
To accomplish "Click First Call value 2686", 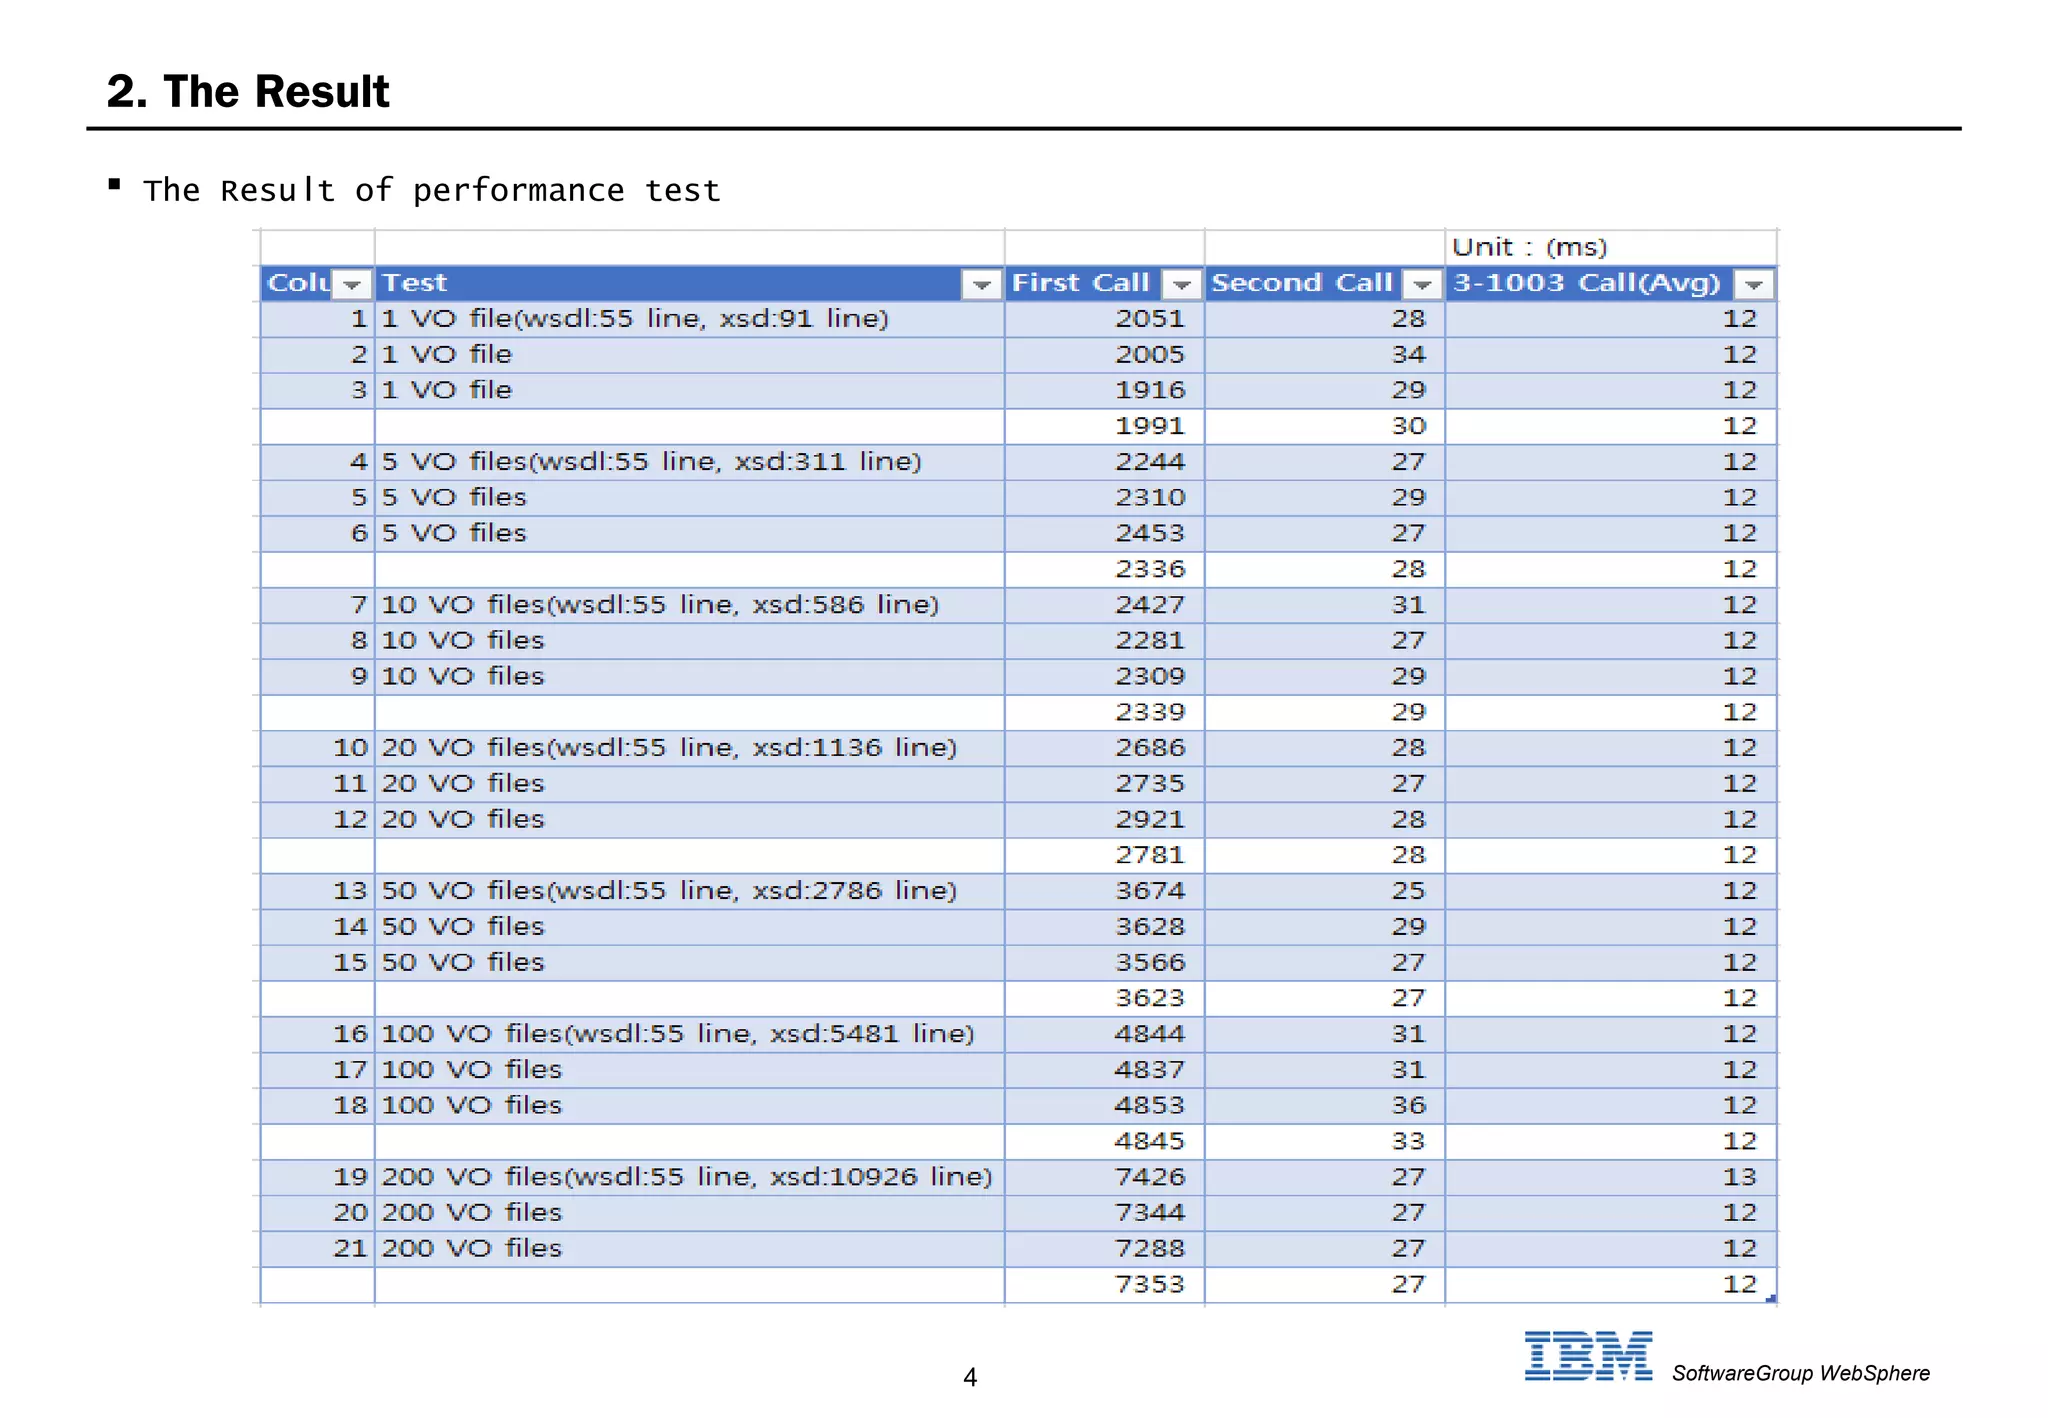I will coord(1105,748).
